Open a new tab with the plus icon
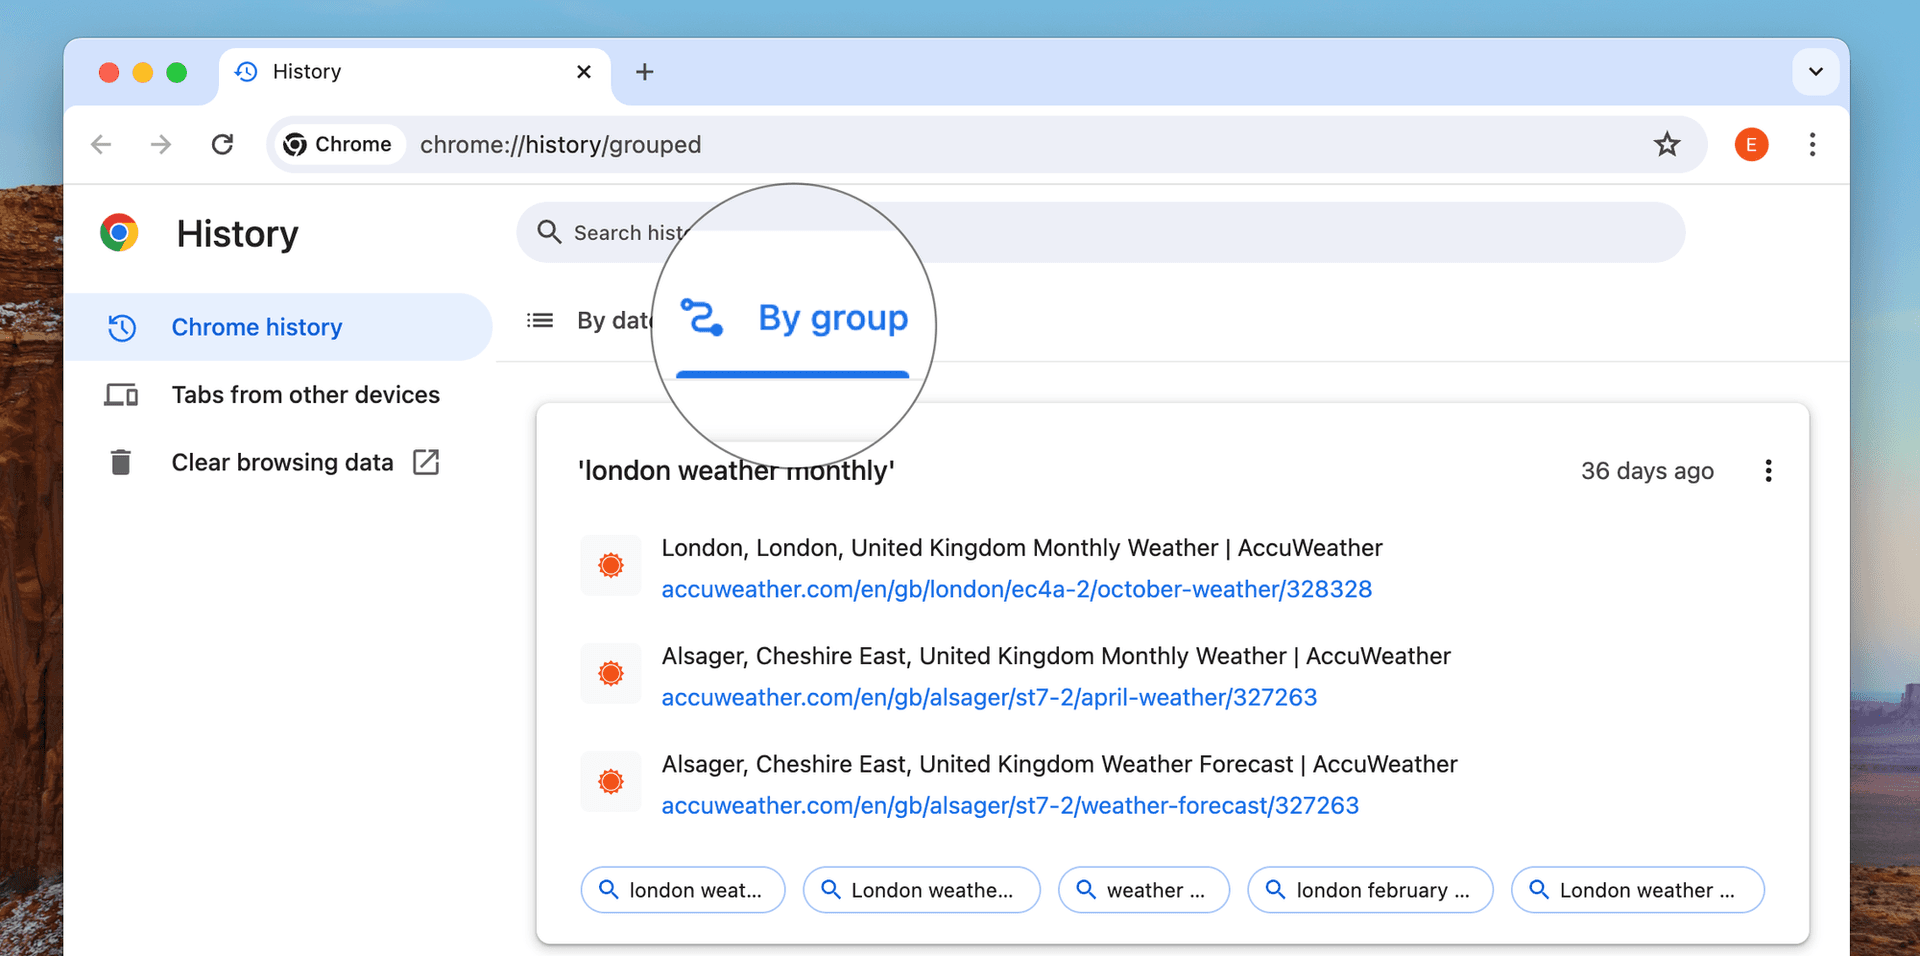1920x956 pixels. 645,72
